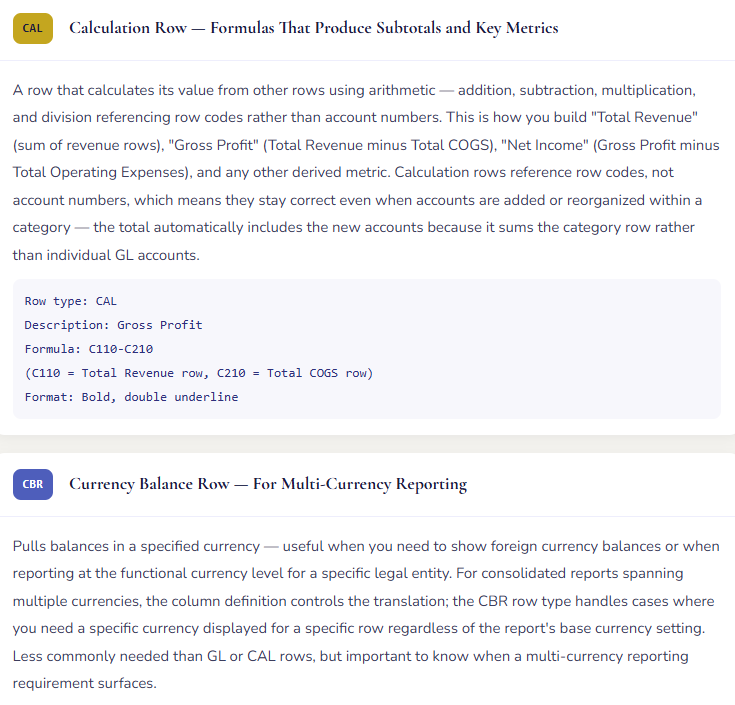The height and width of the screenshot is (705, 735).
Task: Click the yellow CAL badge icon
Action: pos(33,28)
